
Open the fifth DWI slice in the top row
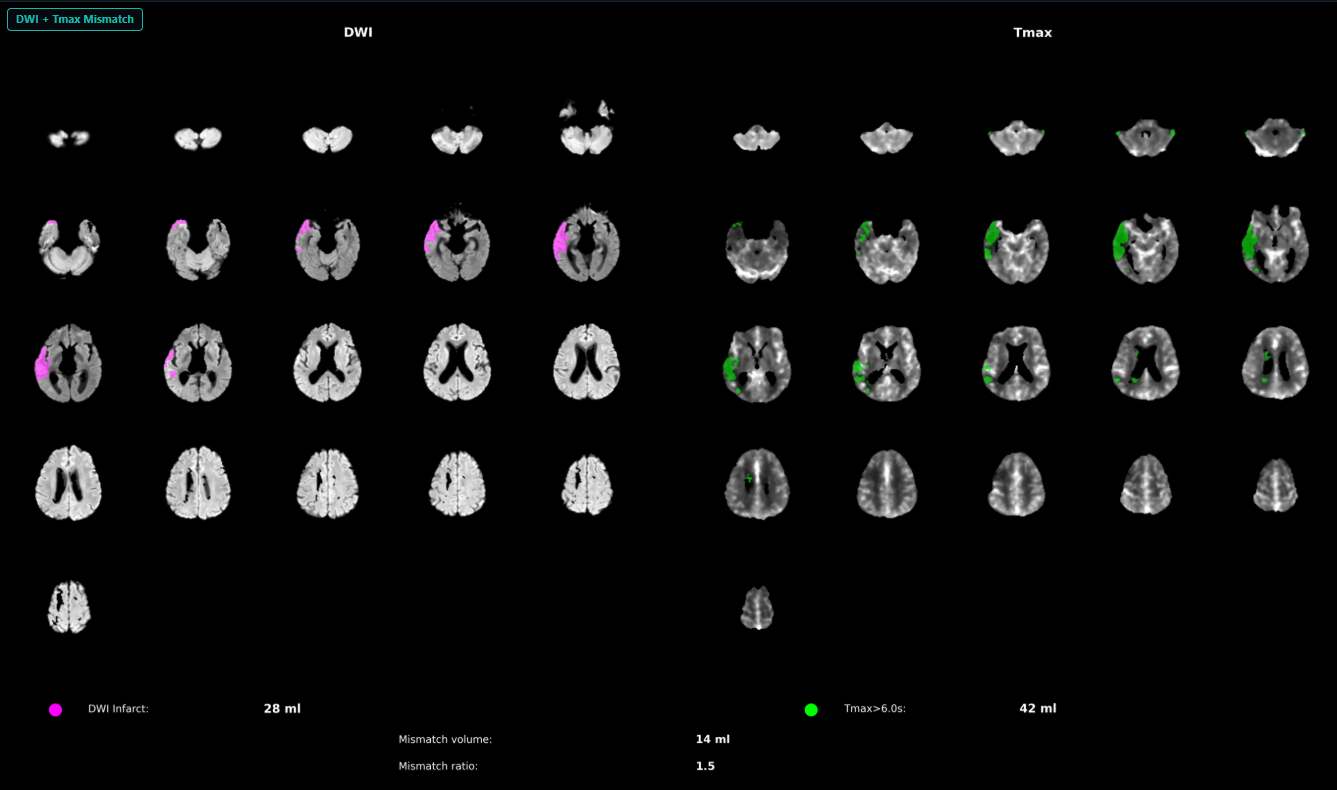(x=587, y=127)
